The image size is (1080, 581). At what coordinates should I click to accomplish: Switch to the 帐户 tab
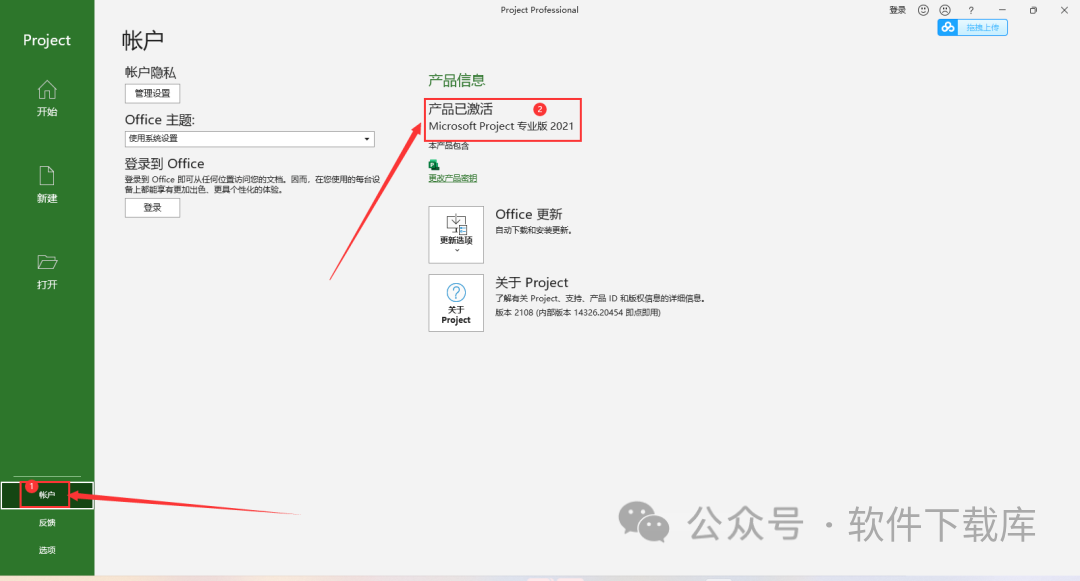coord(47,495)
